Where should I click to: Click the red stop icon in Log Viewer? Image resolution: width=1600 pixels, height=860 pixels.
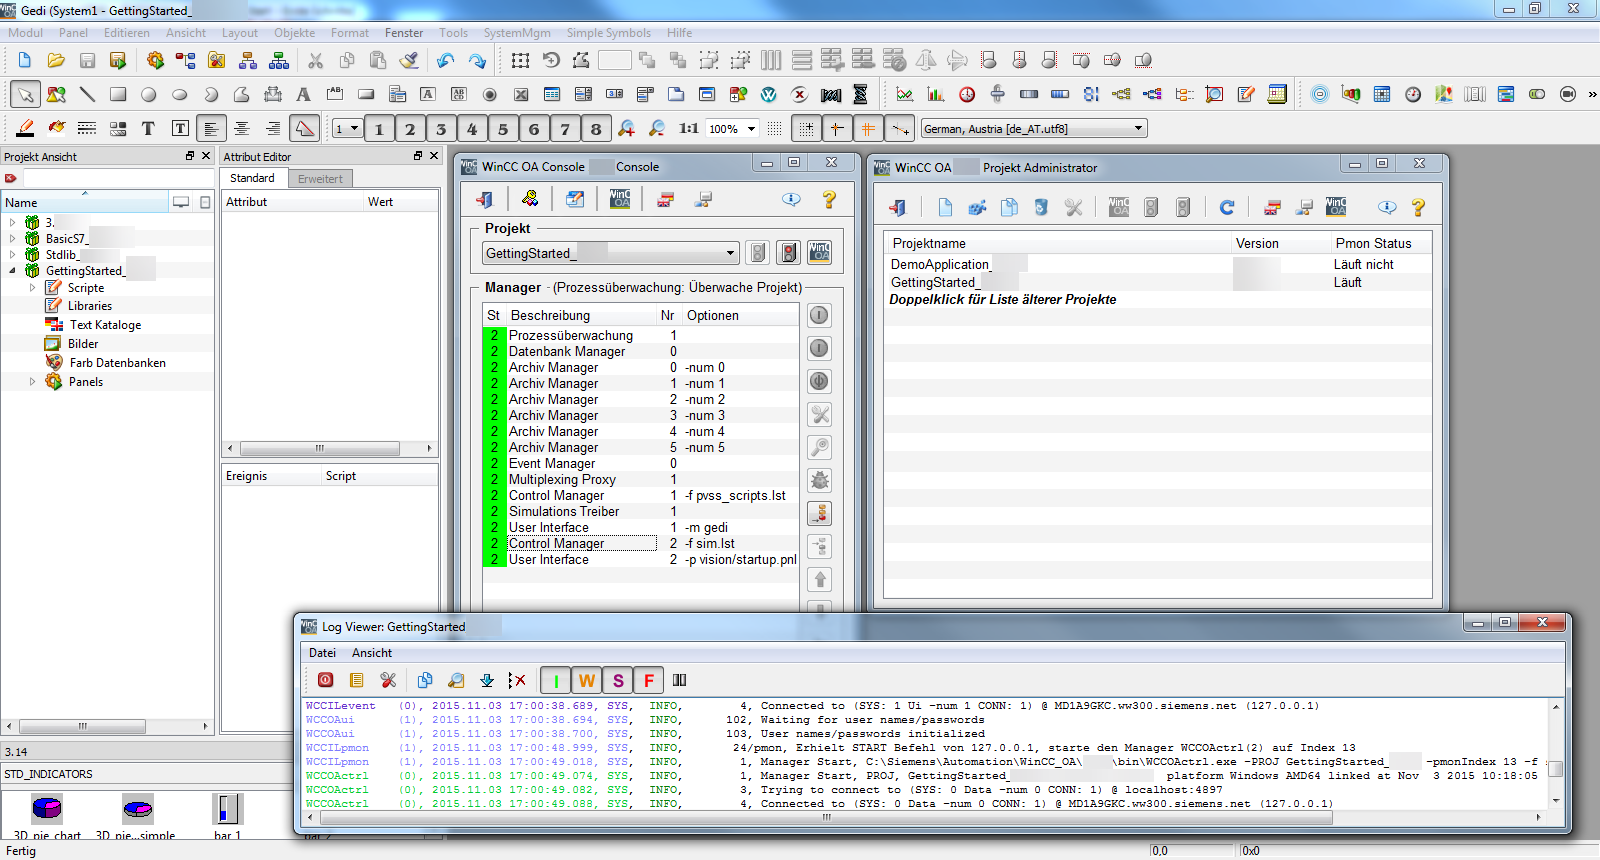[x=326, y=680]
